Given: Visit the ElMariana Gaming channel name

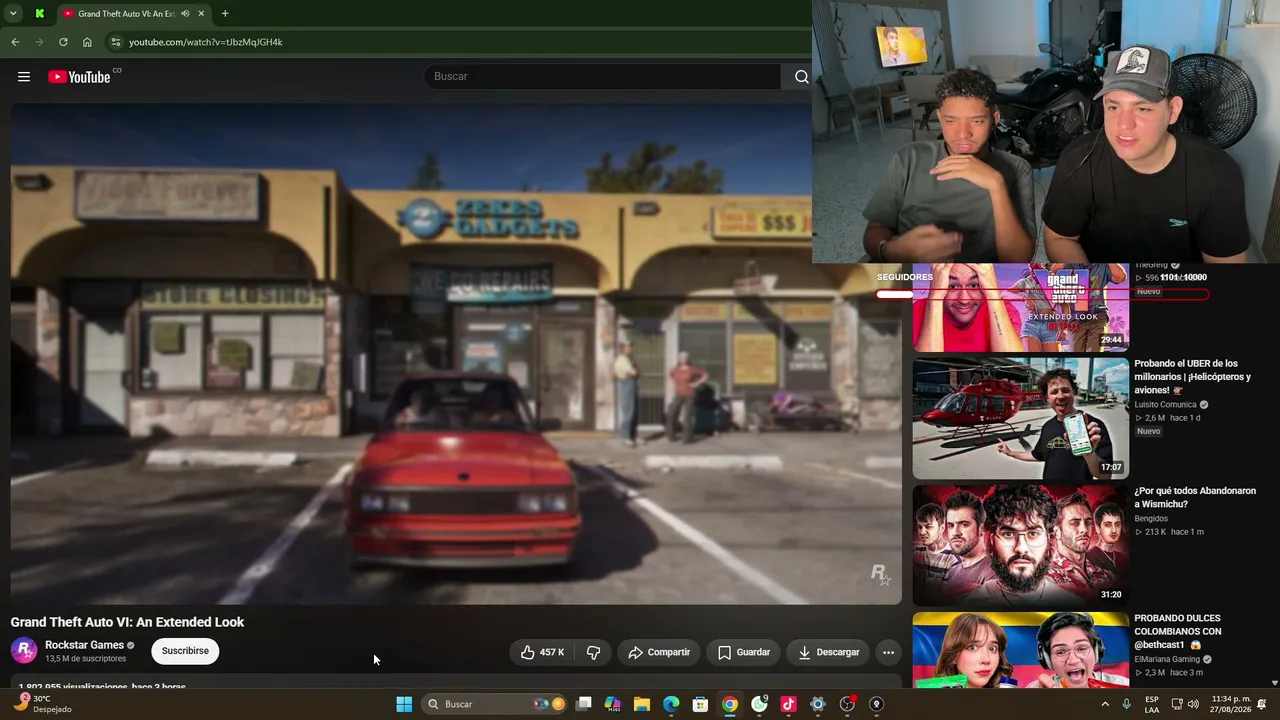Looking at the screenshot, I should tap(1167, 660).
